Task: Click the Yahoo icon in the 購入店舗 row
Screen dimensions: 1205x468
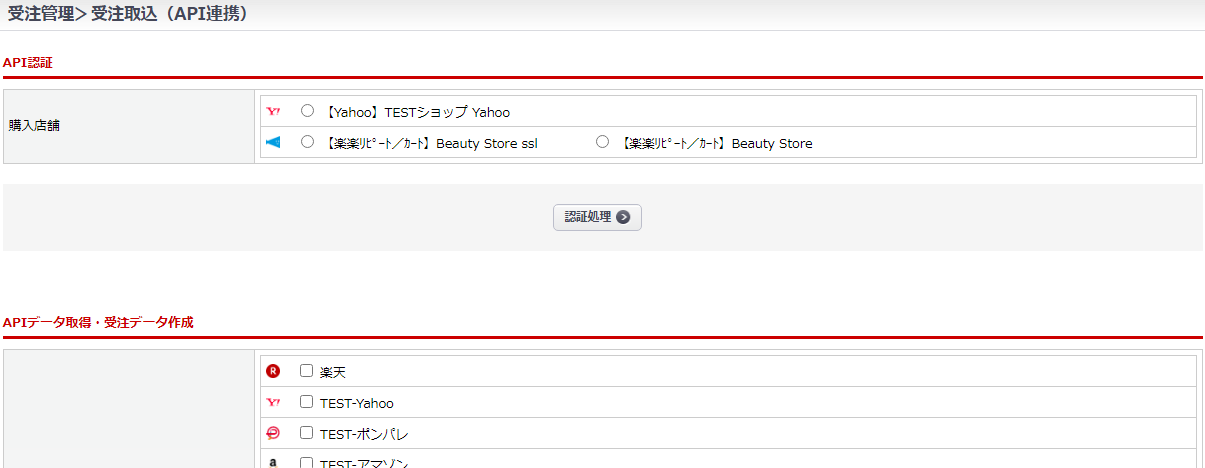Action: (273, 112)
